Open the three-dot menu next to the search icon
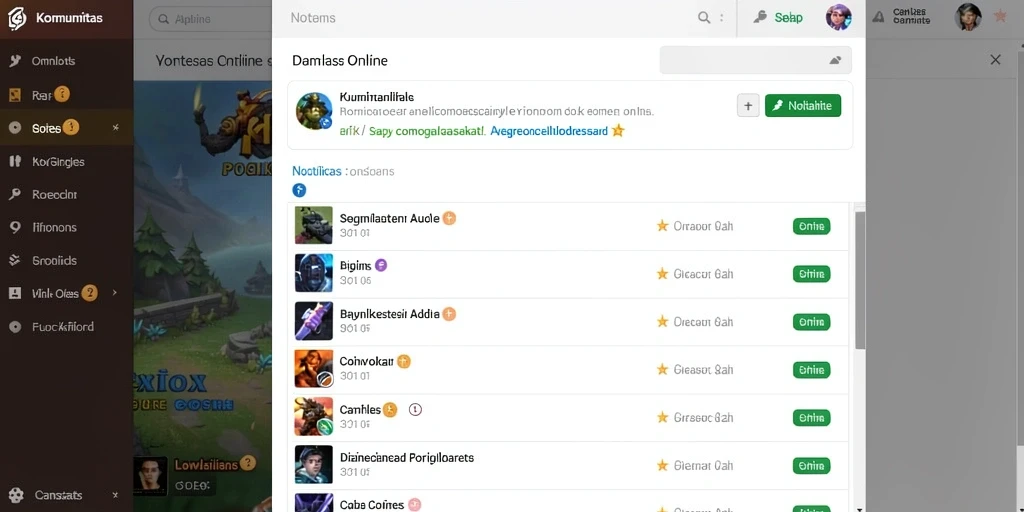Viewport: 1024px width, 512px height. [x=722, y=18]
